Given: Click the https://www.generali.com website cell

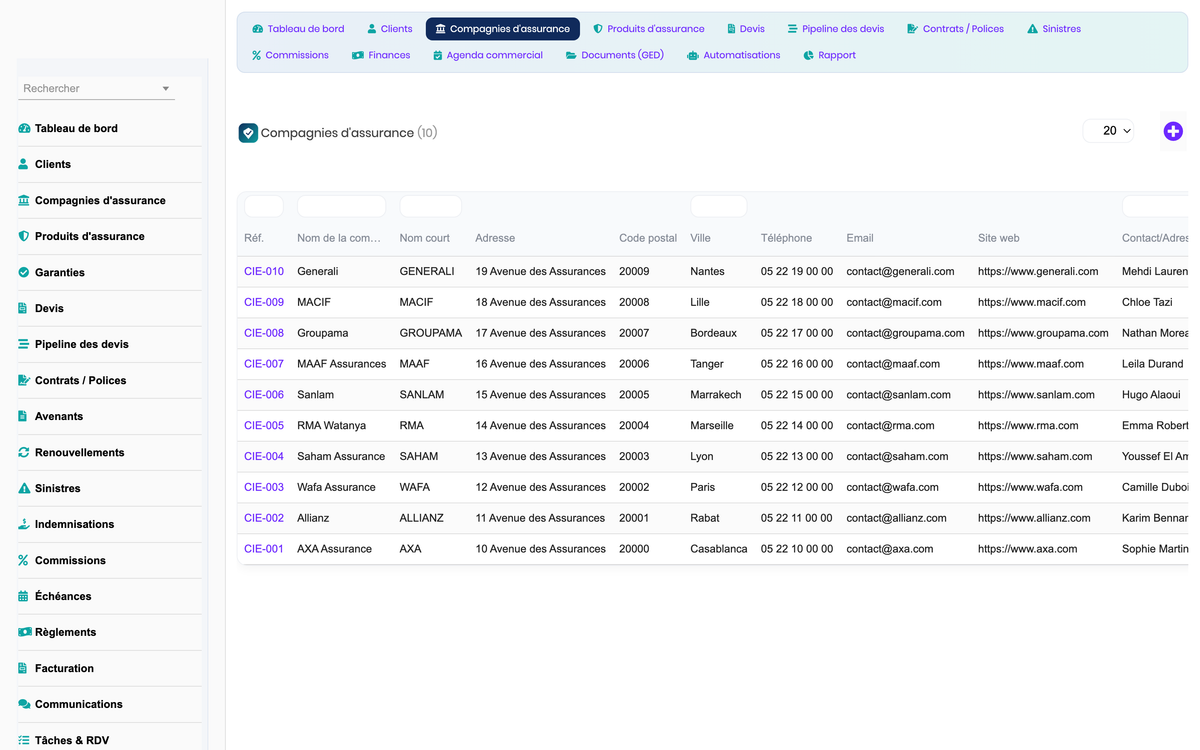Looking at the screenshot, I should [x=1038, y=271].
